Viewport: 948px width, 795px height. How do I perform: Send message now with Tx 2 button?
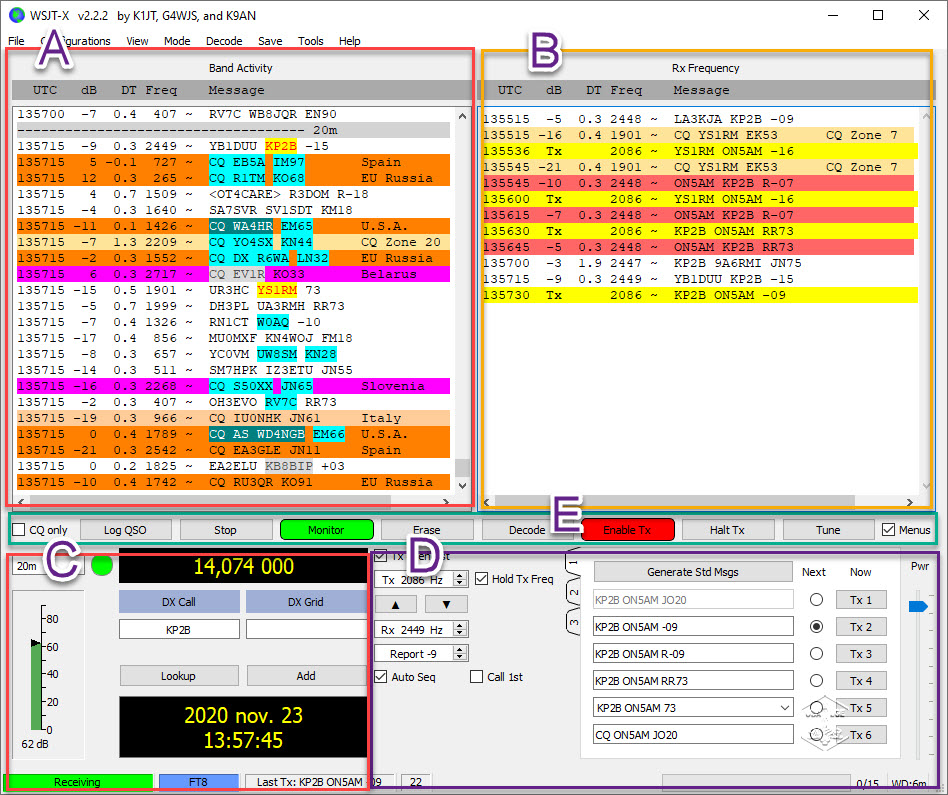point(861,626)
